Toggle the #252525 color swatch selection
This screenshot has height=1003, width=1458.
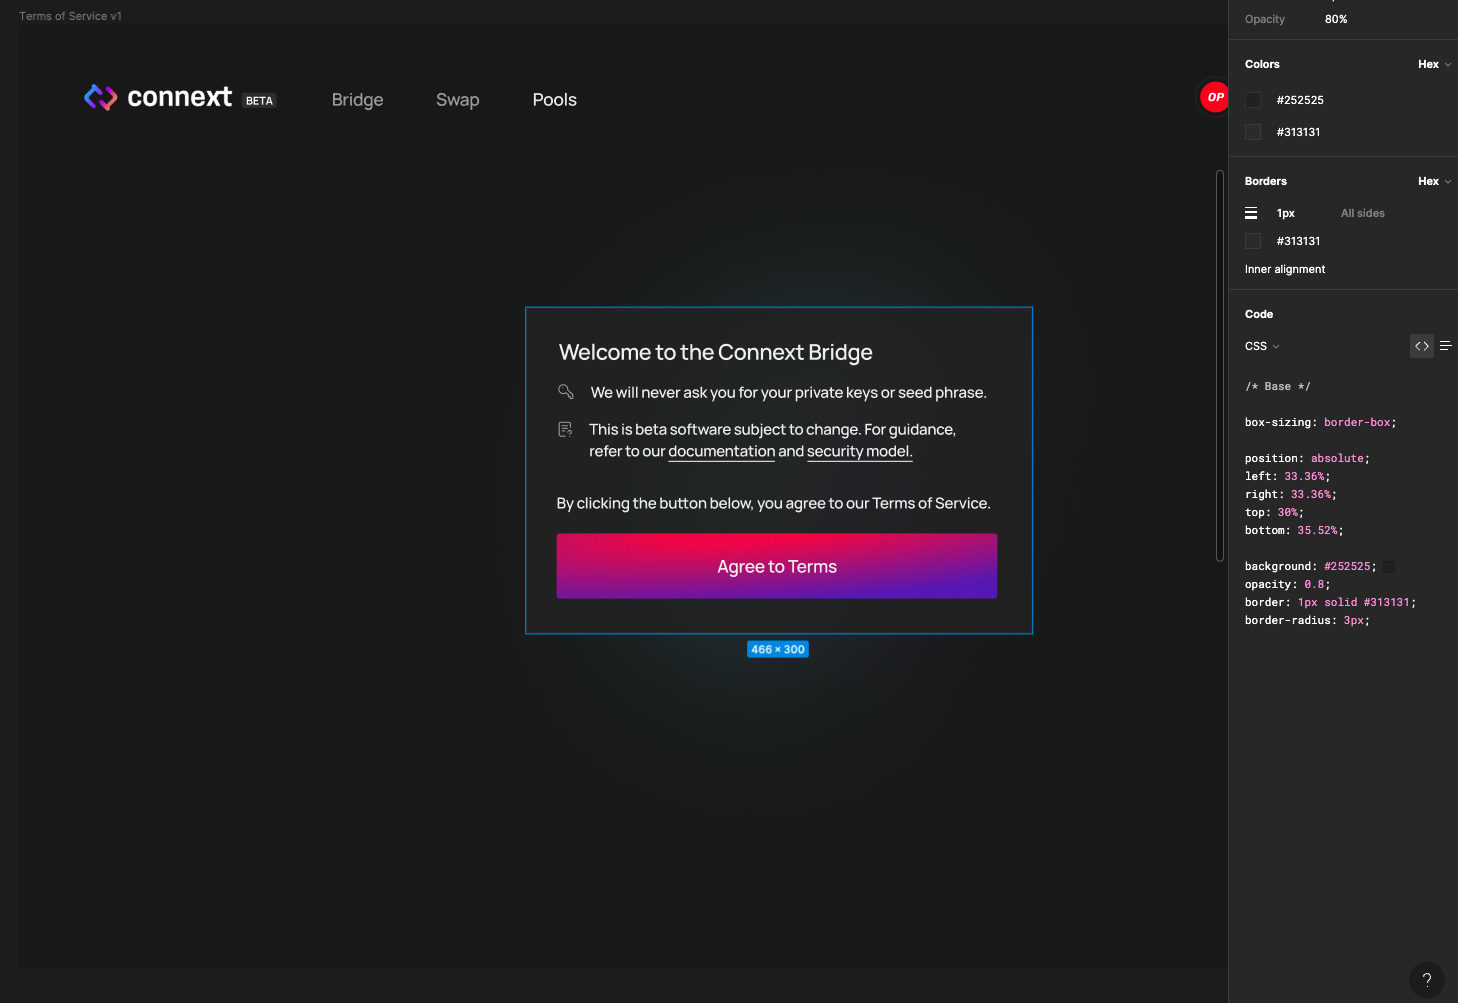tap(1253, 100)
